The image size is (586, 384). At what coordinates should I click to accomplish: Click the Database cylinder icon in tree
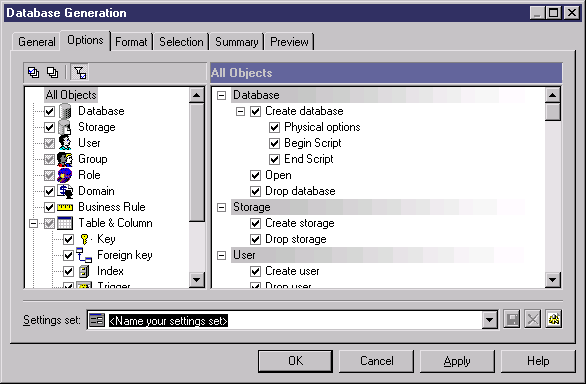(65, 111)
